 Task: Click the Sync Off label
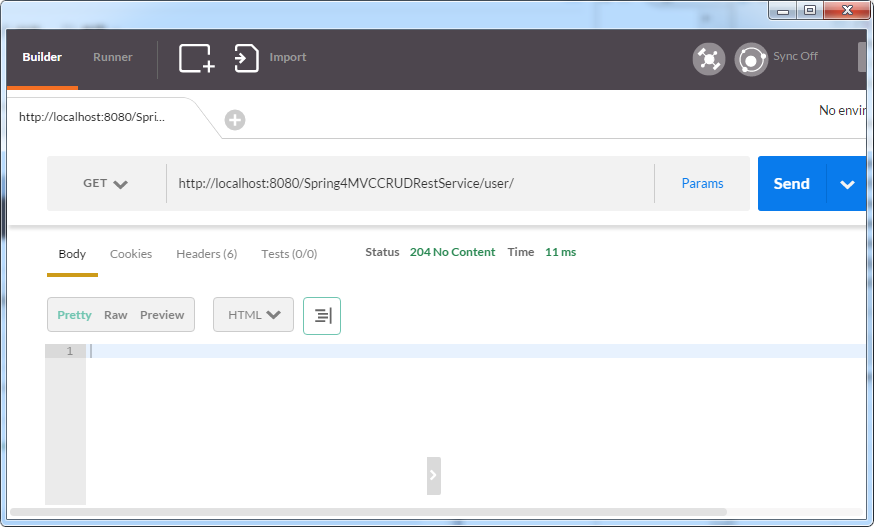click(x=795, y=56)
